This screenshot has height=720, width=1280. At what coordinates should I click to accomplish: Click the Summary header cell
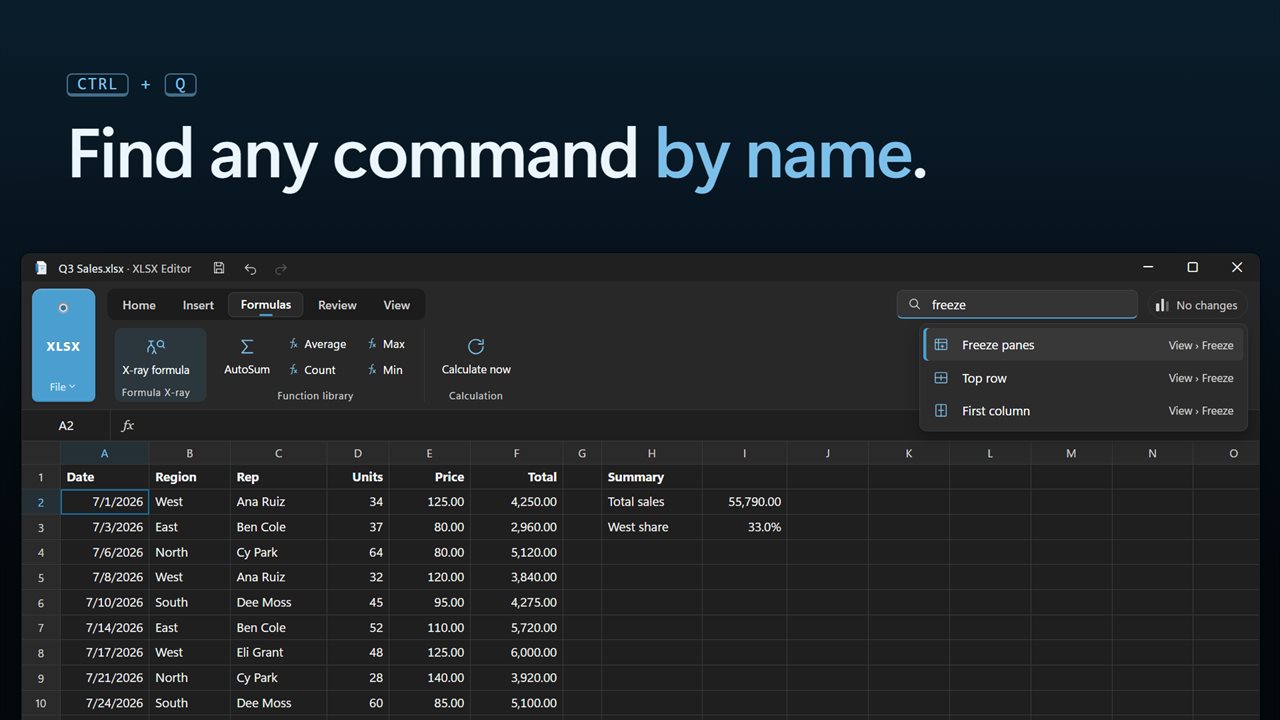tap(651, 477)
